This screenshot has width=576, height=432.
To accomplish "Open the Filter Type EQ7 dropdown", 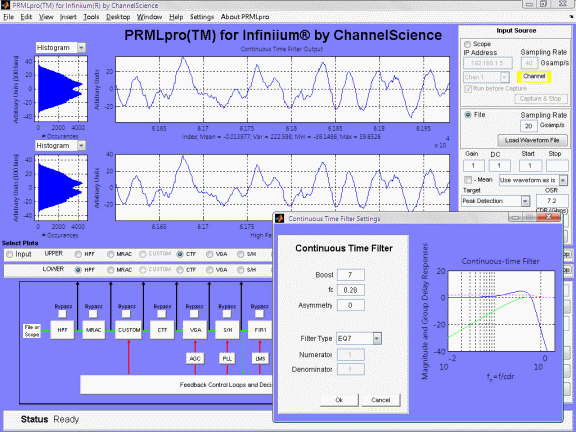I will pyautogui.click(x=359, y=338).
